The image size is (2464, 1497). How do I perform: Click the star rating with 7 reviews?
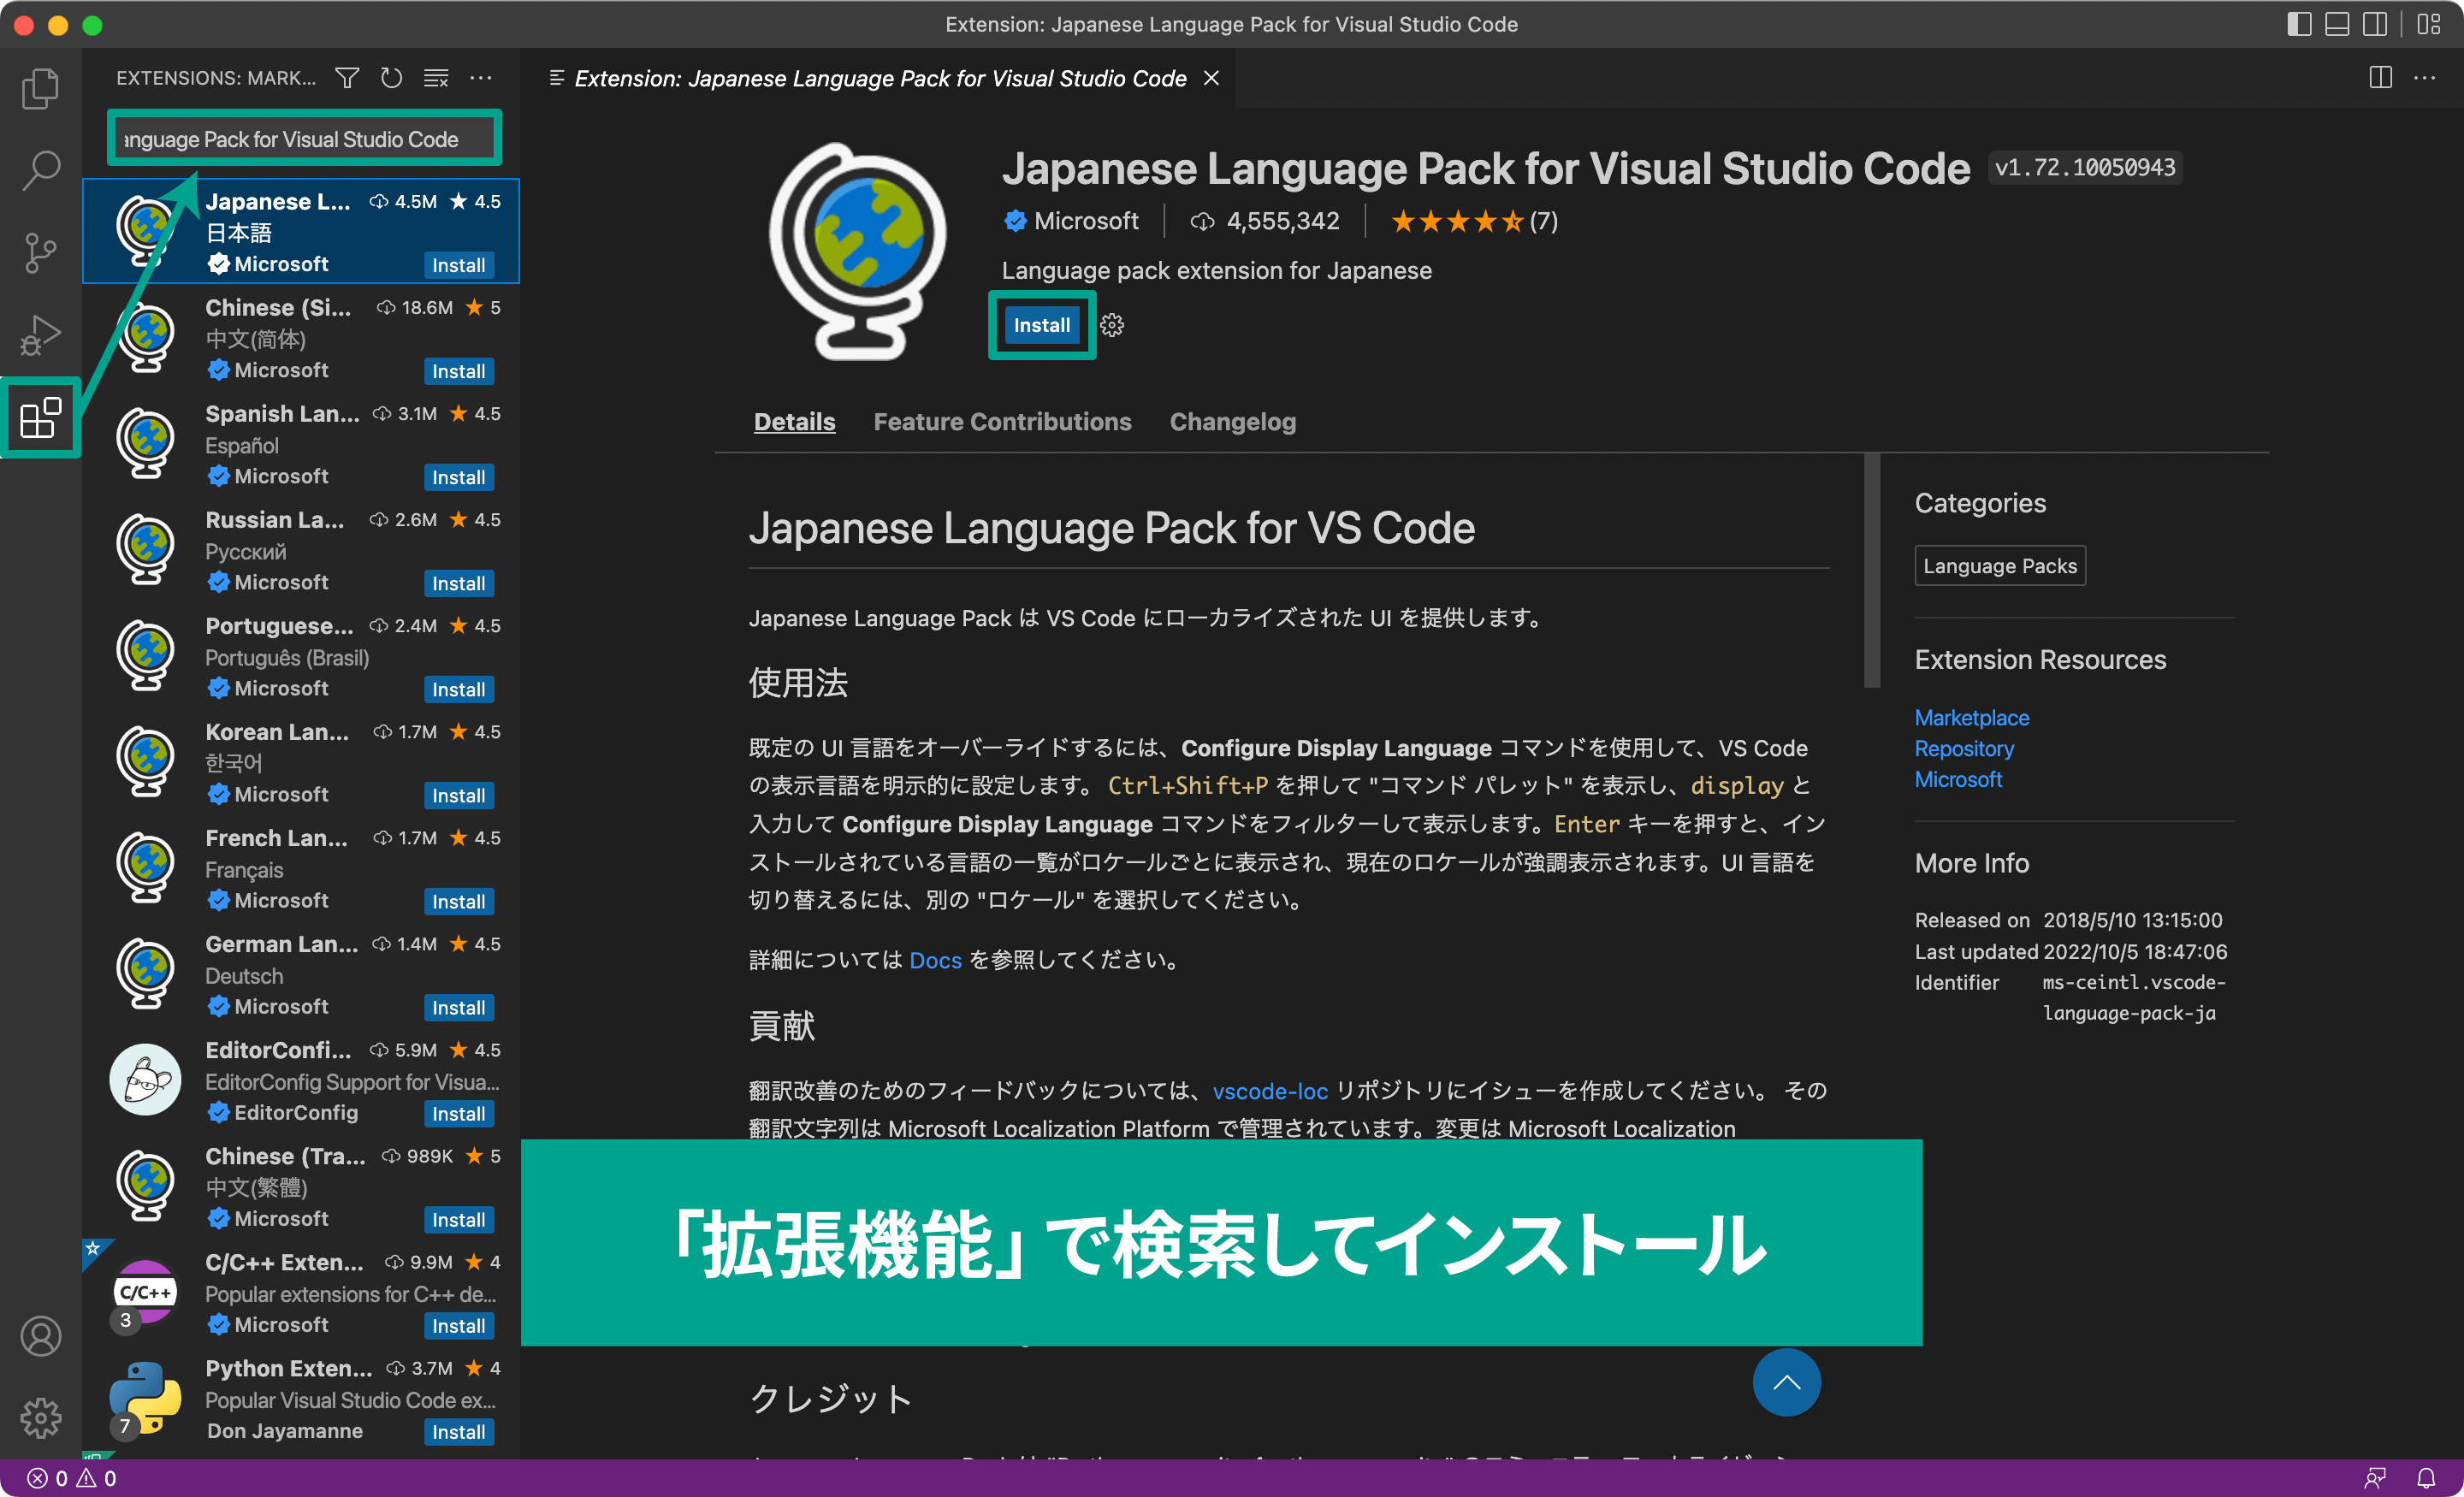[x=1474, y=221]
